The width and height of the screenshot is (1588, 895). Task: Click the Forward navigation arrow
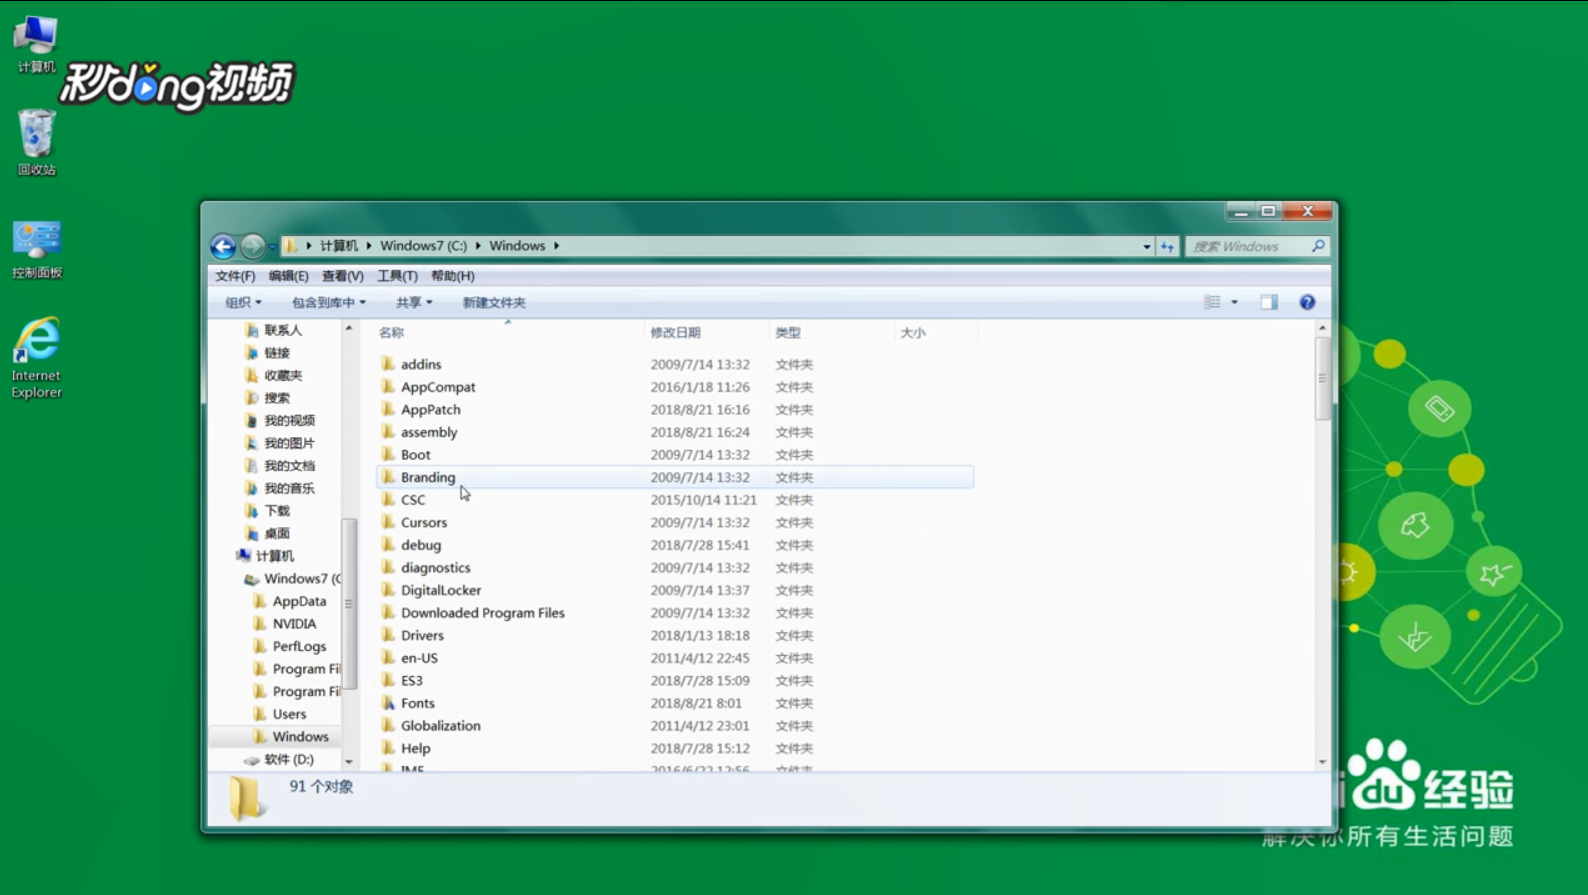[253, 246]
